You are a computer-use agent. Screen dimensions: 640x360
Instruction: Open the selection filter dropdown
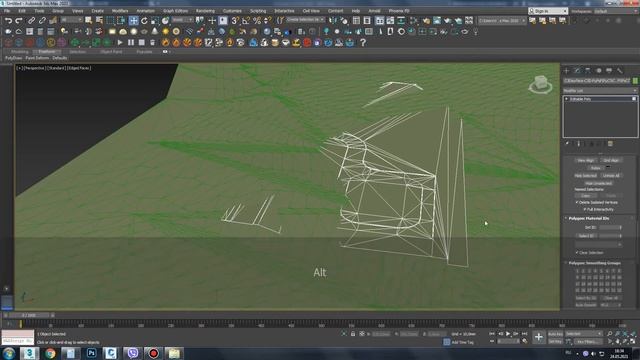point(71,20)
